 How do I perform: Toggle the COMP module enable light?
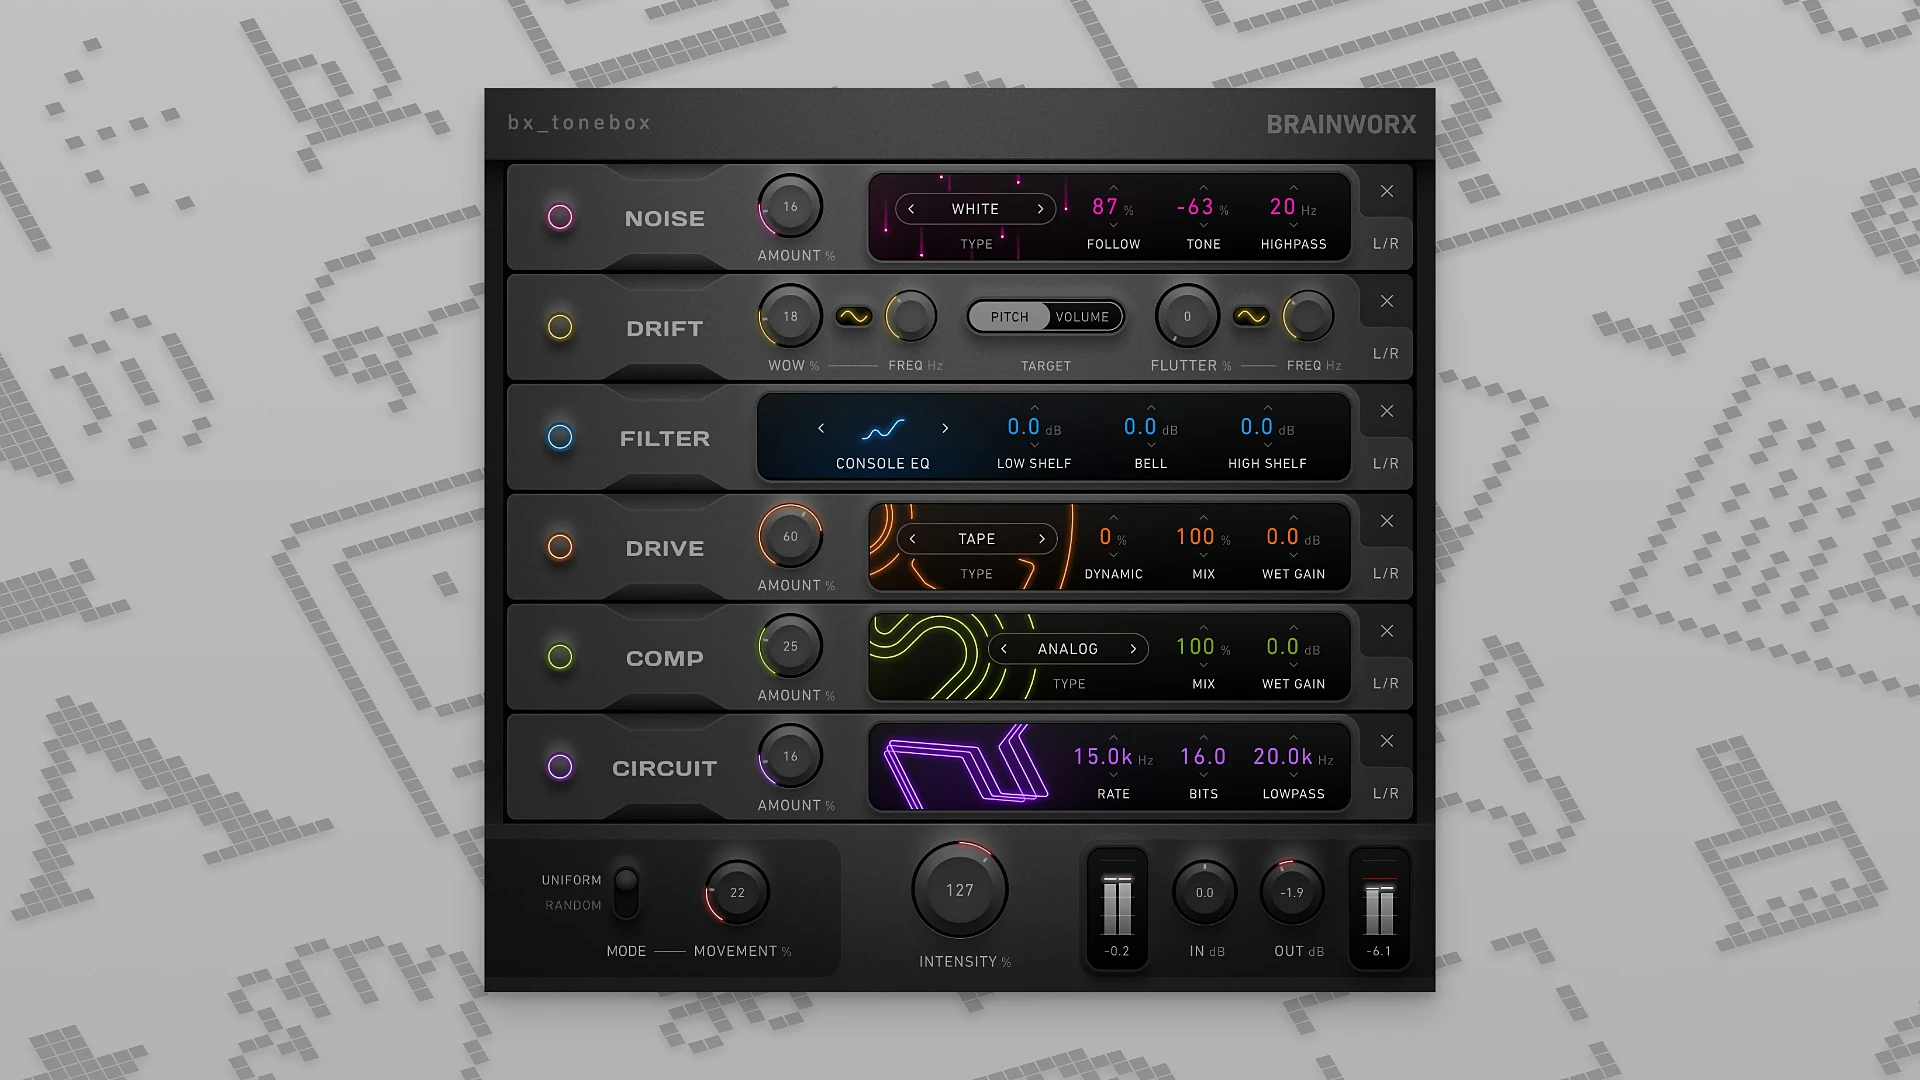tap(560, 657)
